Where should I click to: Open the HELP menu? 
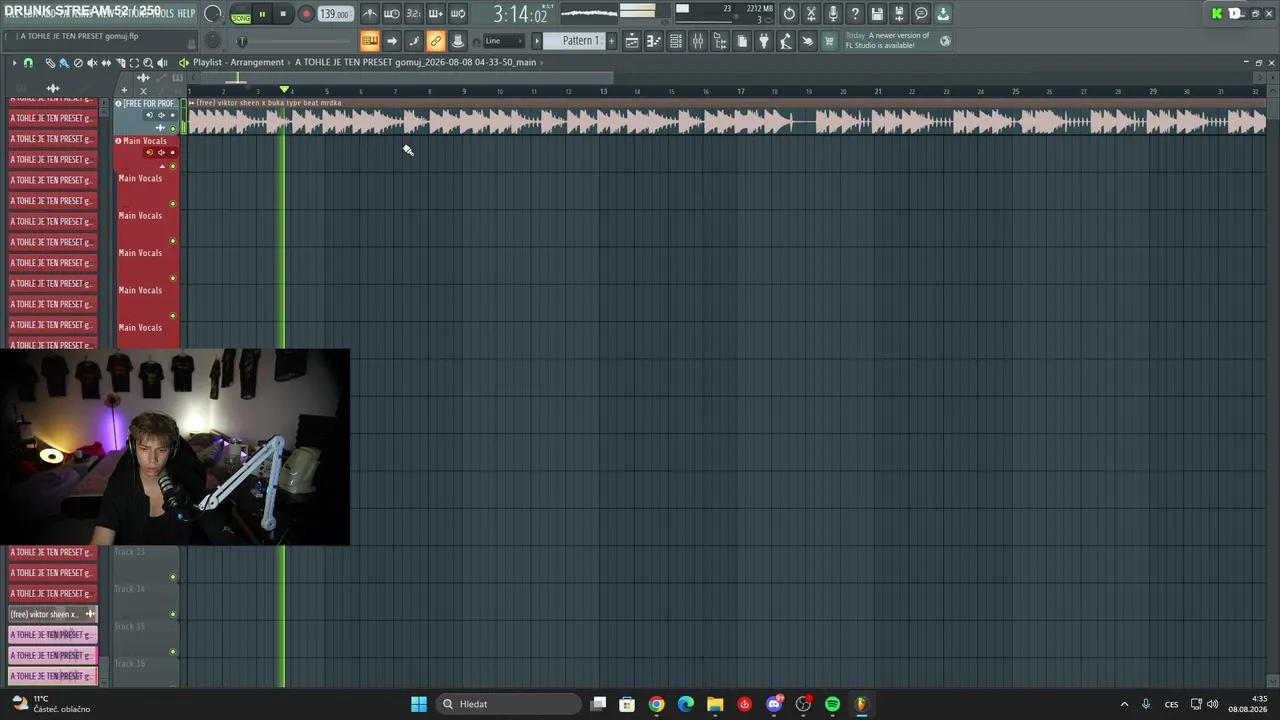[x=186, y=13]
